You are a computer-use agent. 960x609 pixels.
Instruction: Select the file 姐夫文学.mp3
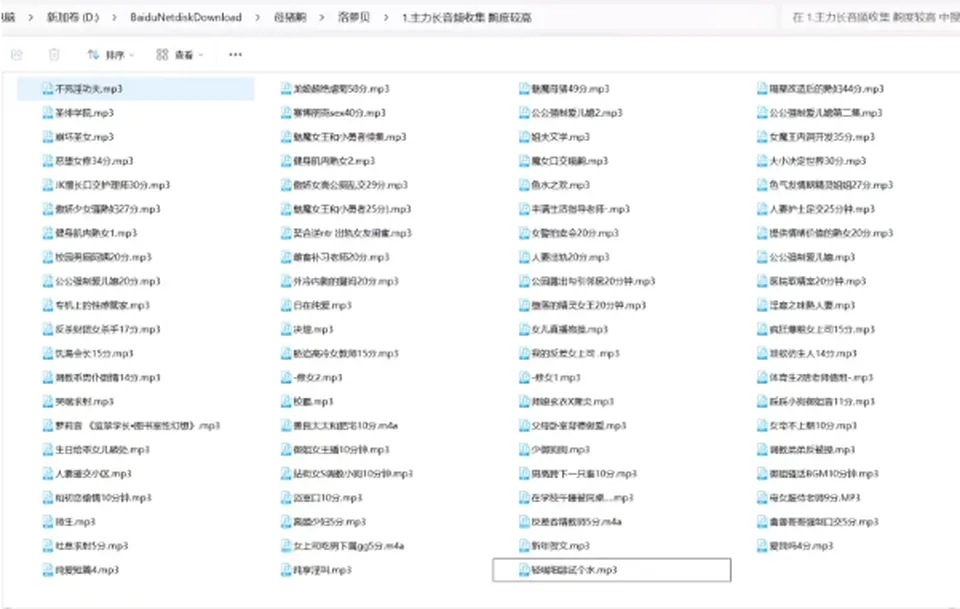555,137
